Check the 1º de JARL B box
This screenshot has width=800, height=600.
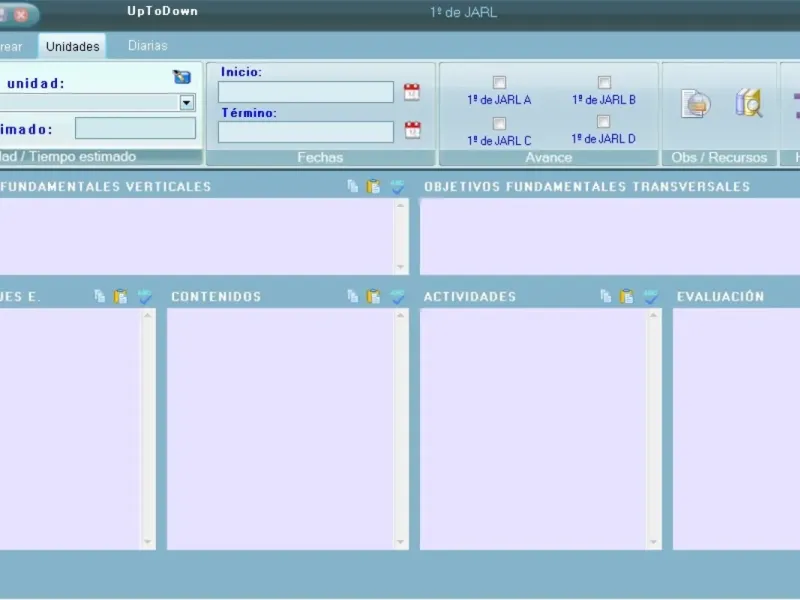[x=604, y=82]
